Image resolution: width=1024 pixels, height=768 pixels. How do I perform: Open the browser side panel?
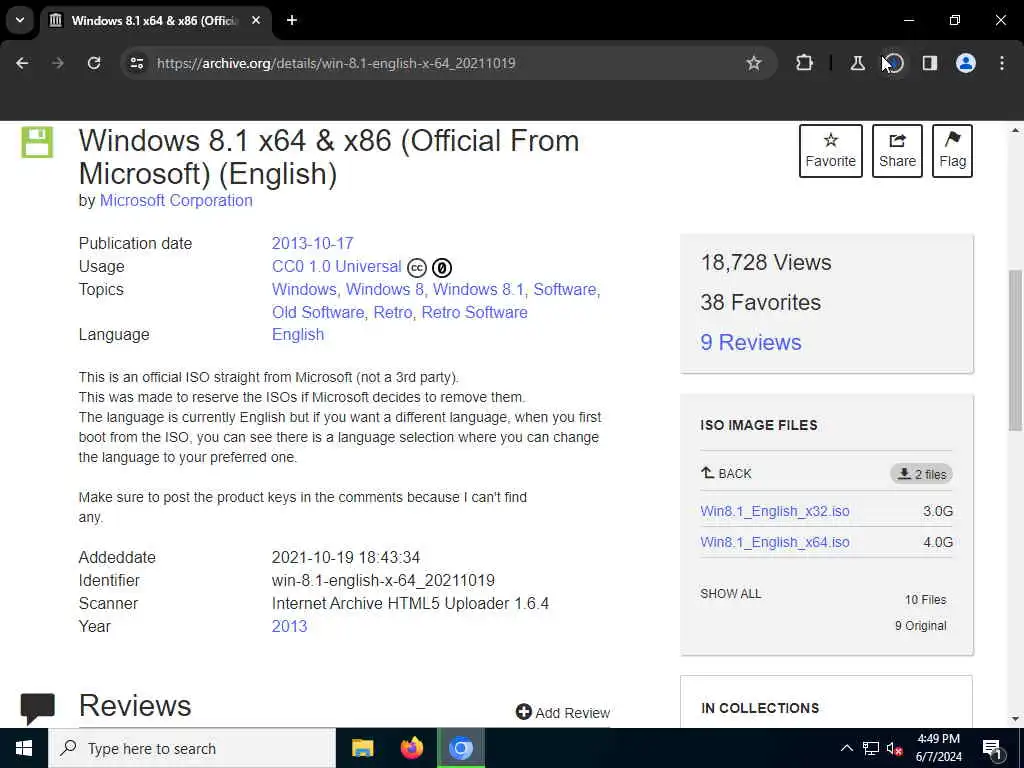click(929, 63)
